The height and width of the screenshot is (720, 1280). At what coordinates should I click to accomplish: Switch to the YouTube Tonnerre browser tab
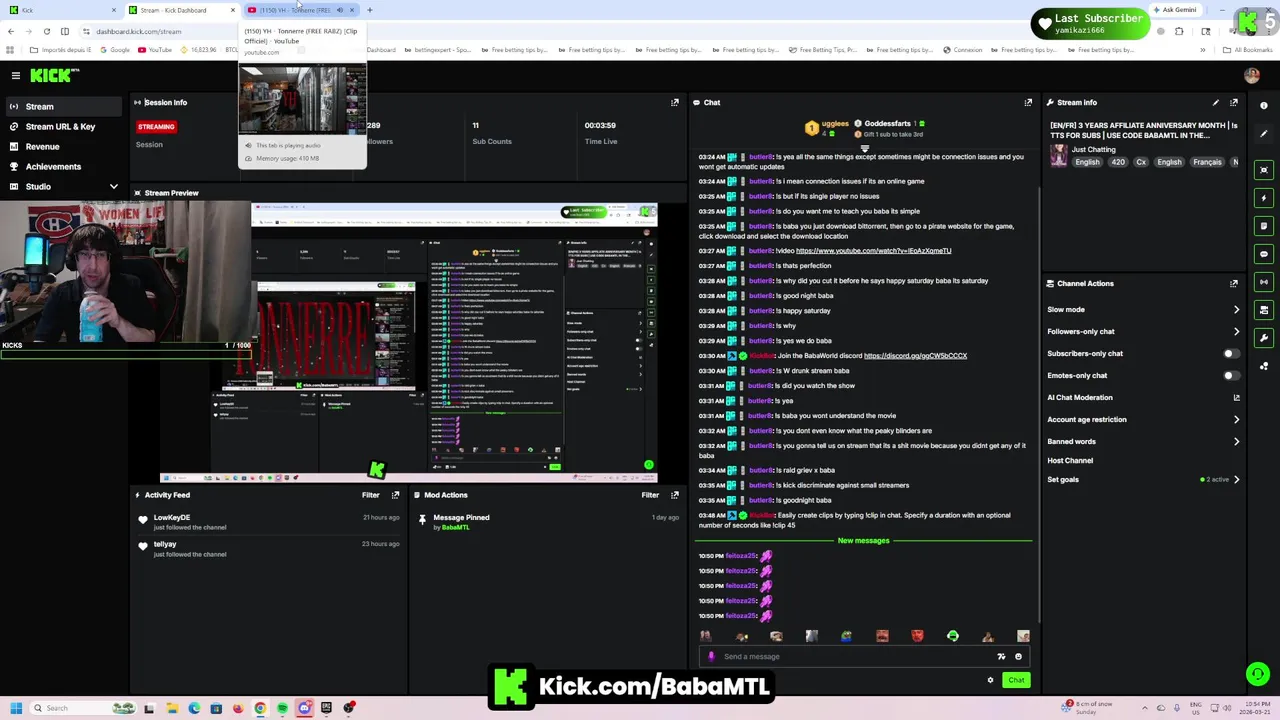300,10
